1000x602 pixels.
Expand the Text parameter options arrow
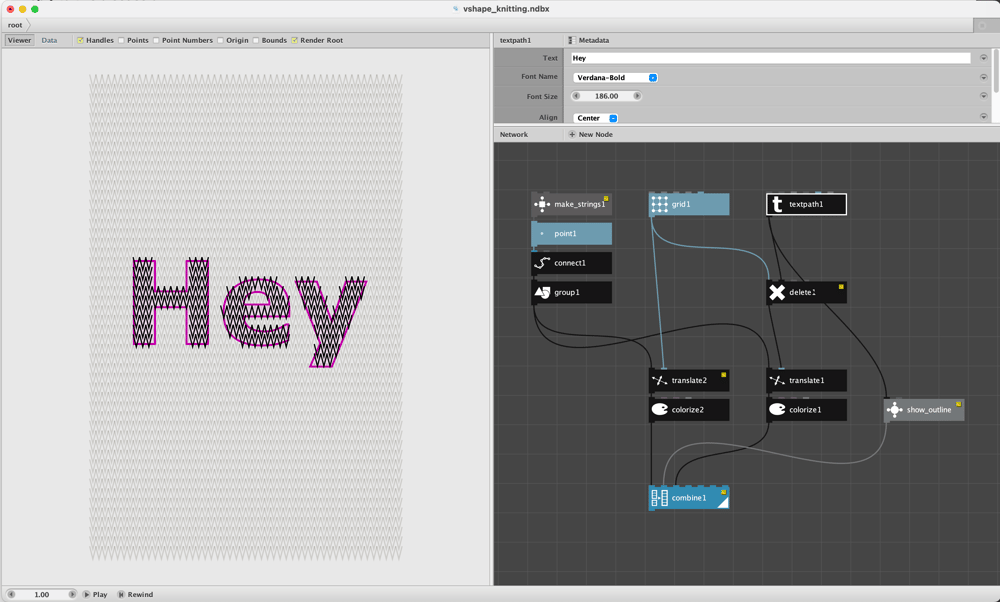983,58
